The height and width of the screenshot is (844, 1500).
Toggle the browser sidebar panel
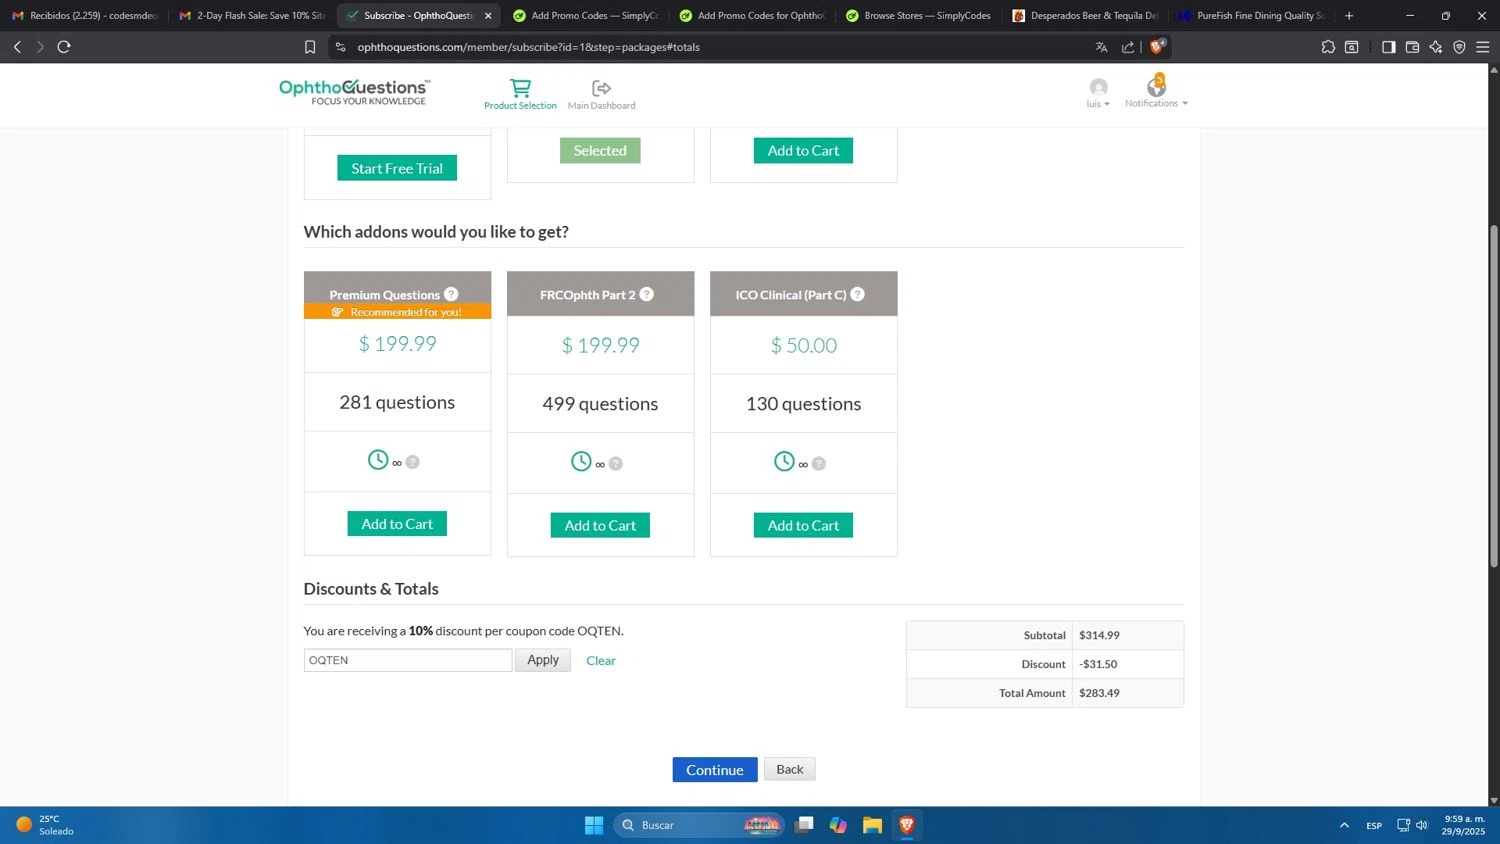click(x=1388, y=47)
